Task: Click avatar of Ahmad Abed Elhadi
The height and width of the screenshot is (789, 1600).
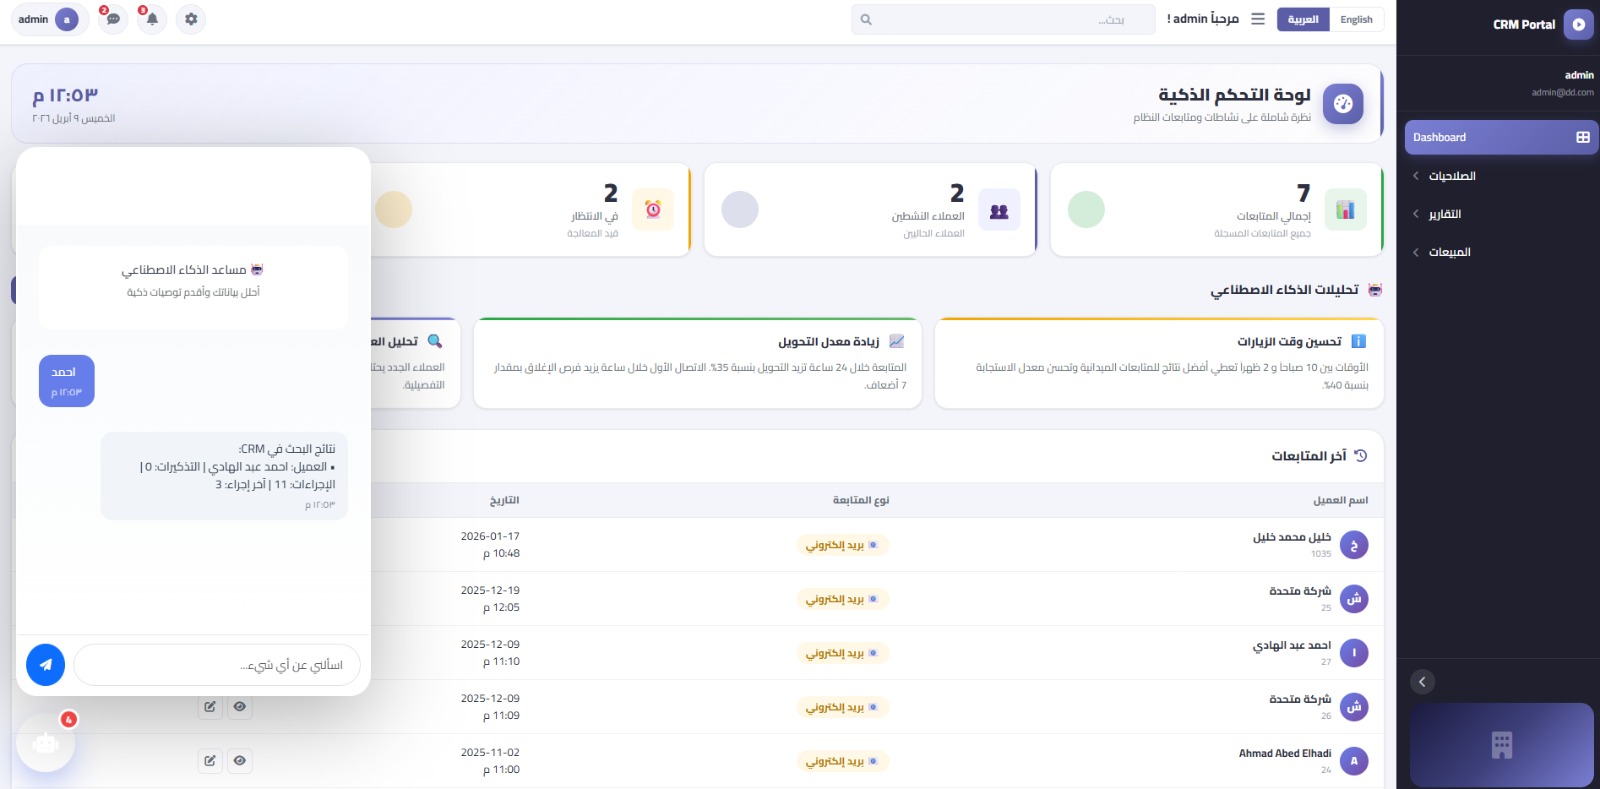Action: tap(1354, 761)
